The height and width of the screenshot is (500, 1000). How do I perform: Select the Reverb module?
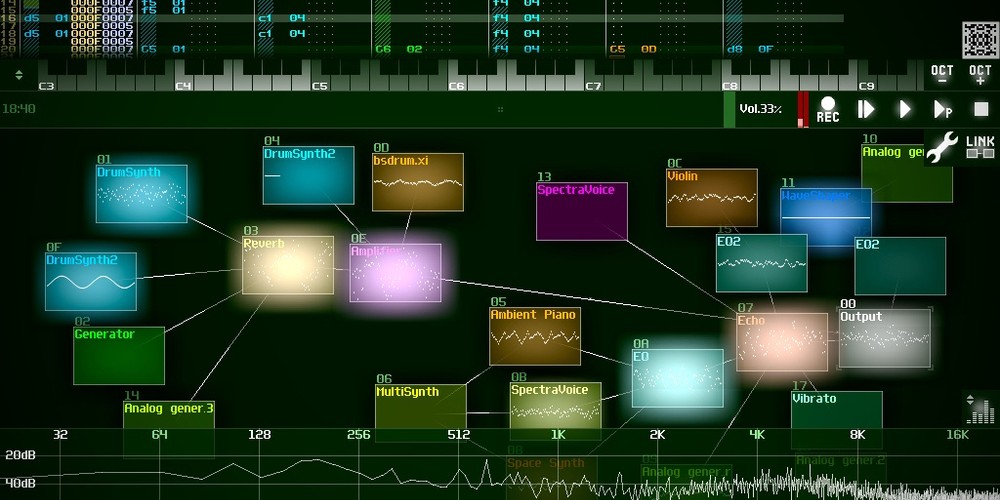coord(288,265)
